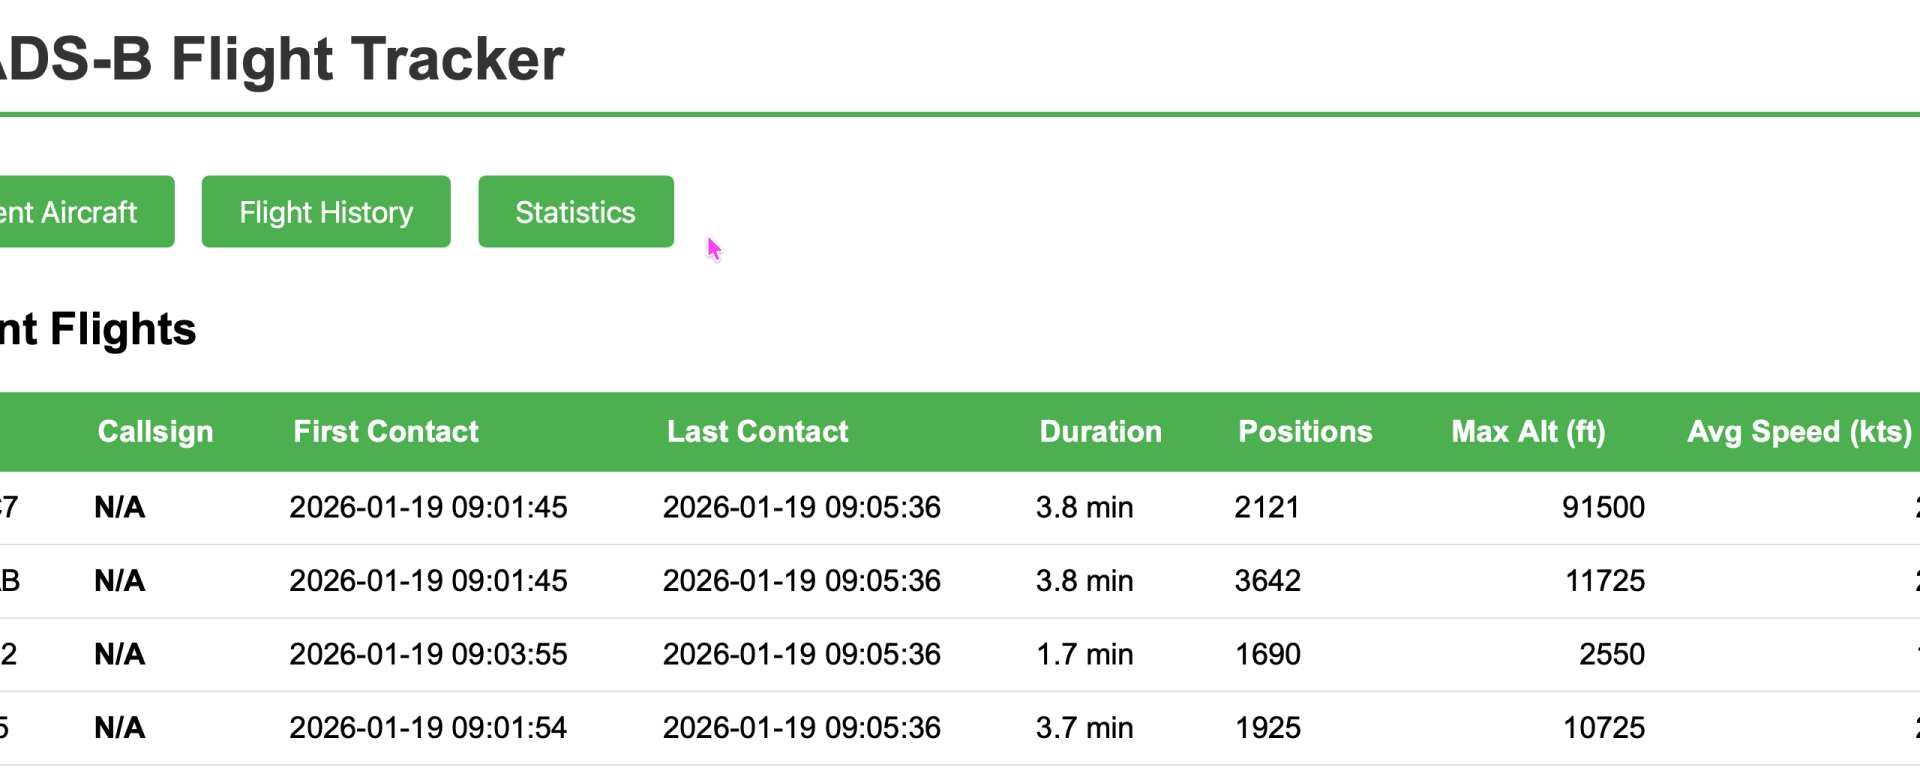Click the 3.7 min duration value

coord(1084,728)
